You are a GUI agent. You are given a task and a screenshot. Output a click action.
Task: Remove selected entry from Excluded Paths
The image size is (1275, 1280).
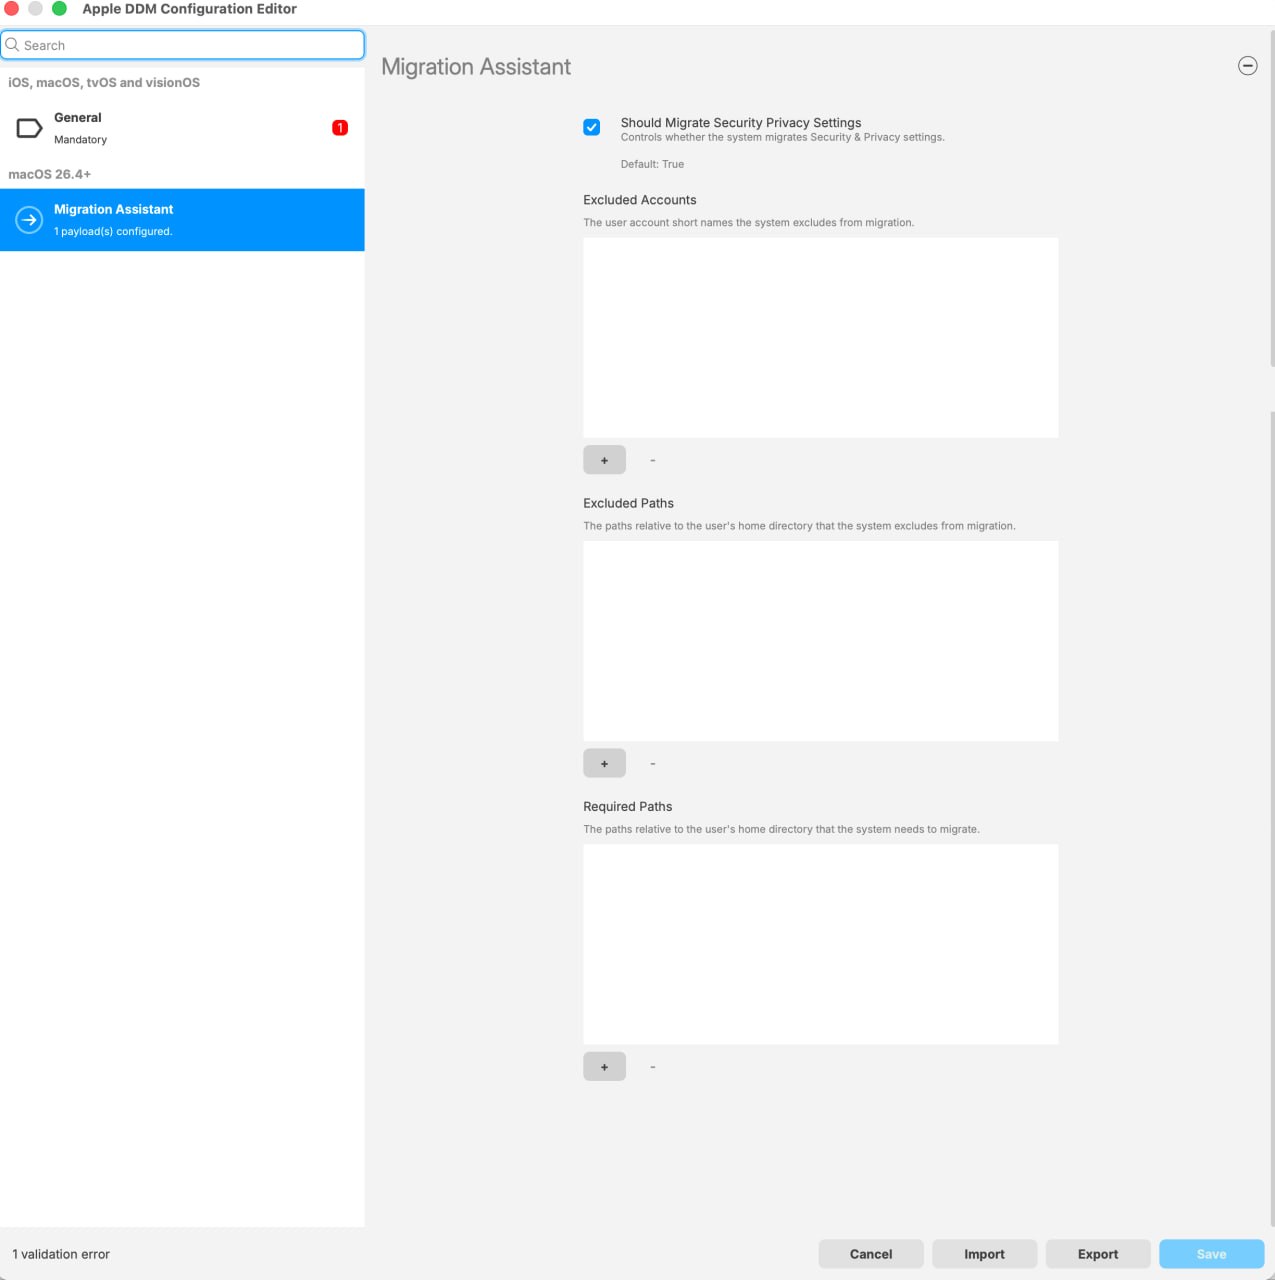coord(653,763)
